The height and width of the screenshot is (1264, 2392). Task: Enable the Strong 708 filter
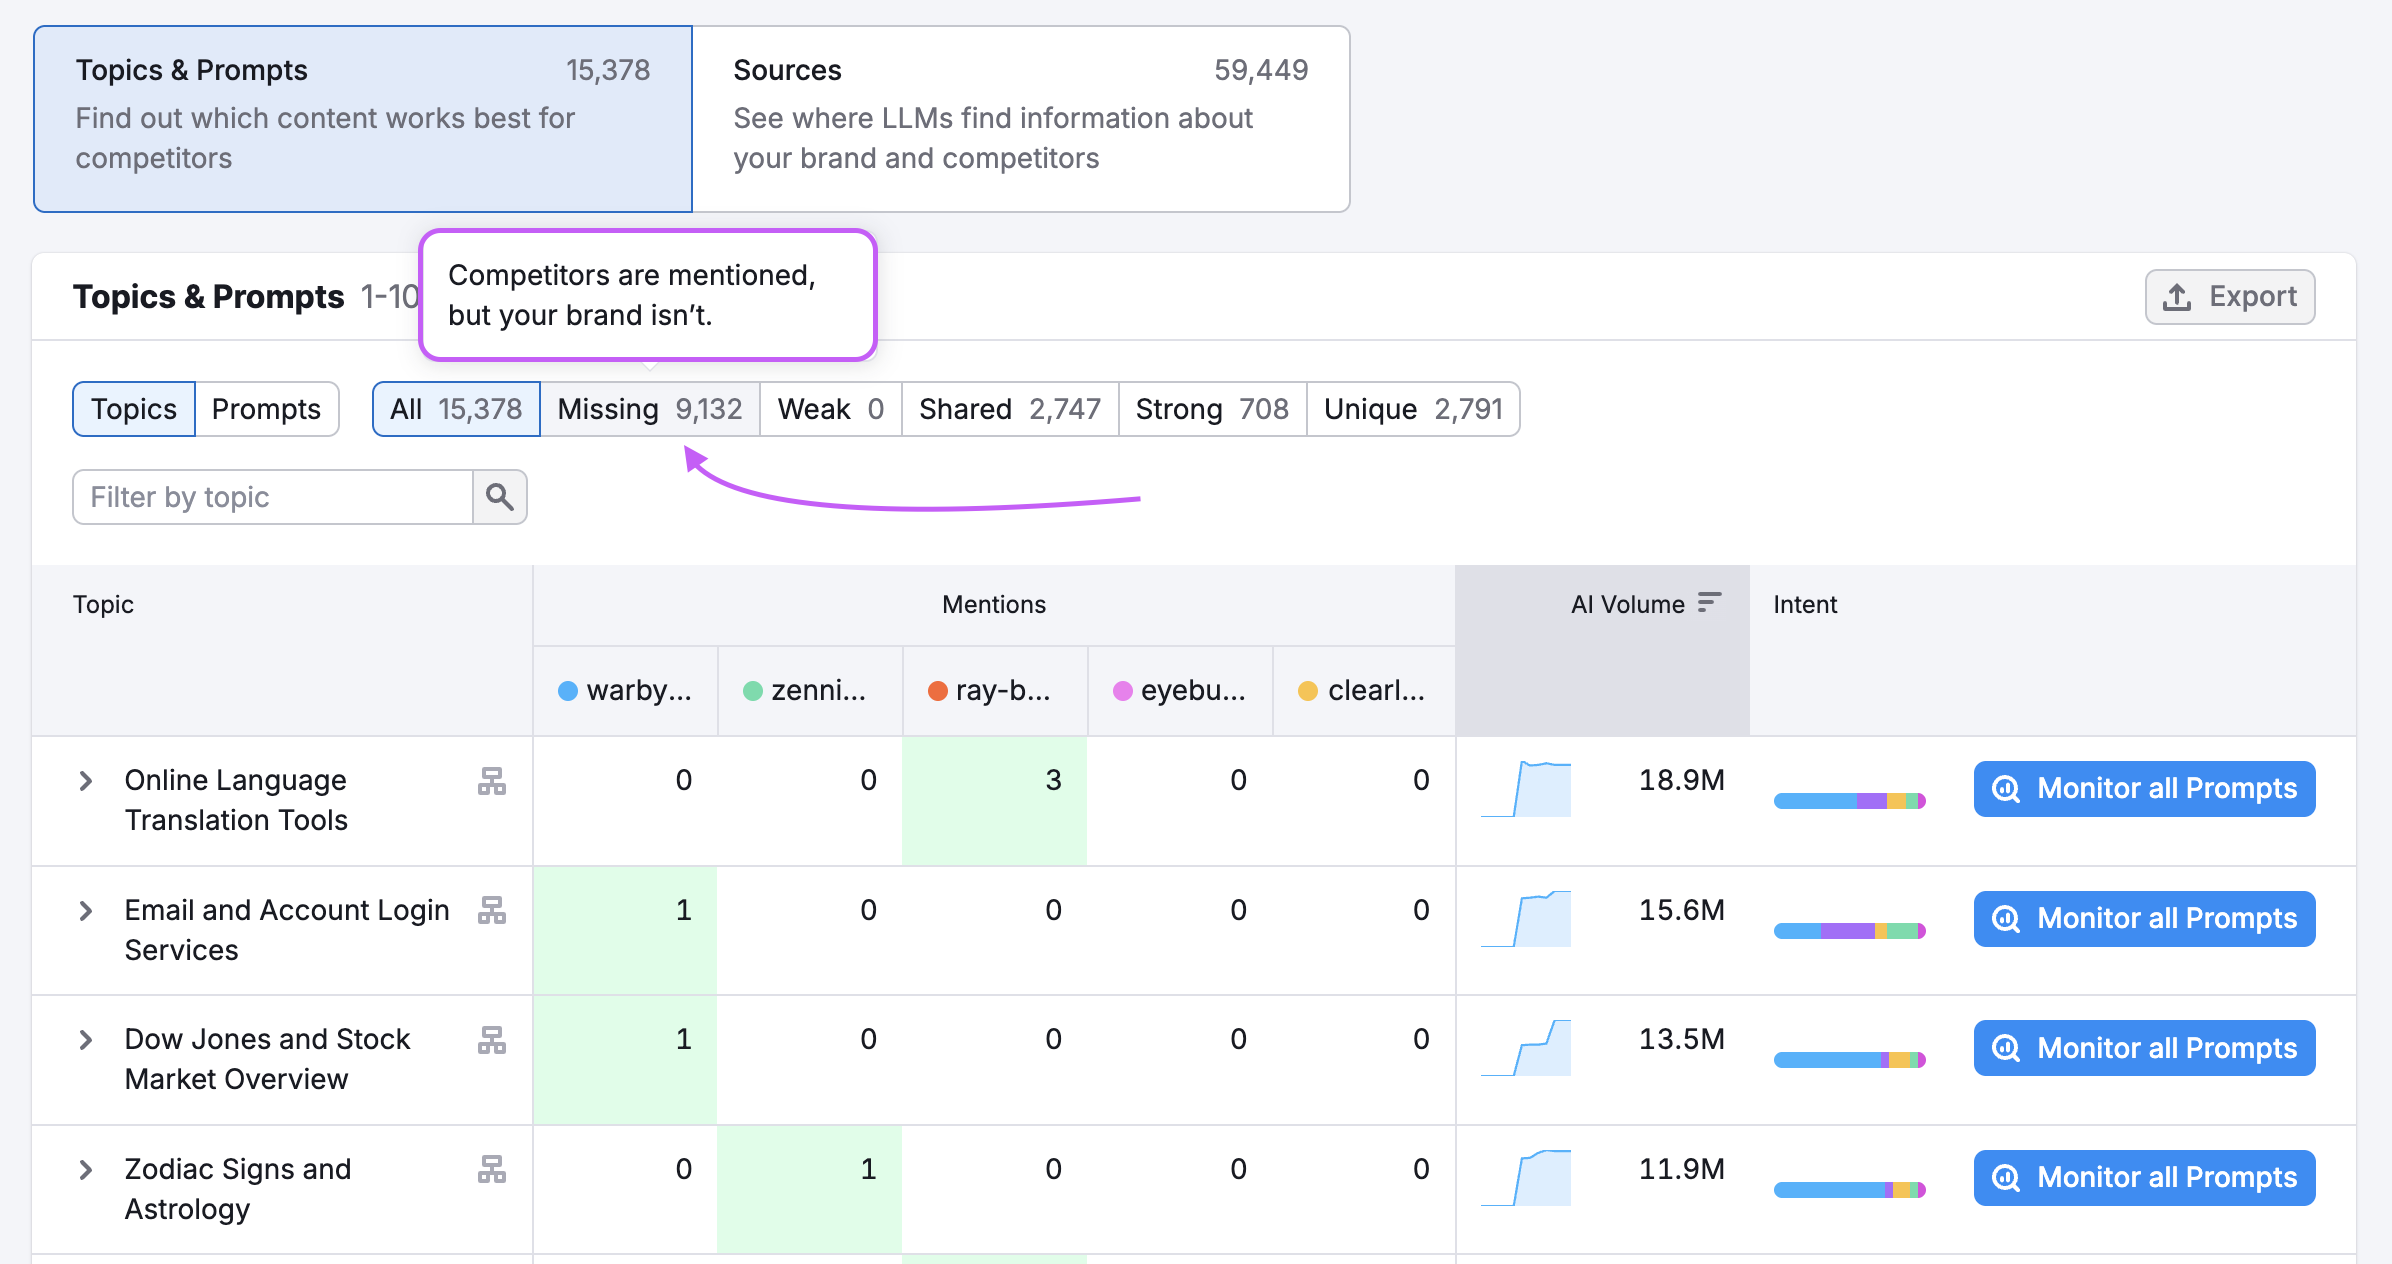click(x=1211, y=408)
